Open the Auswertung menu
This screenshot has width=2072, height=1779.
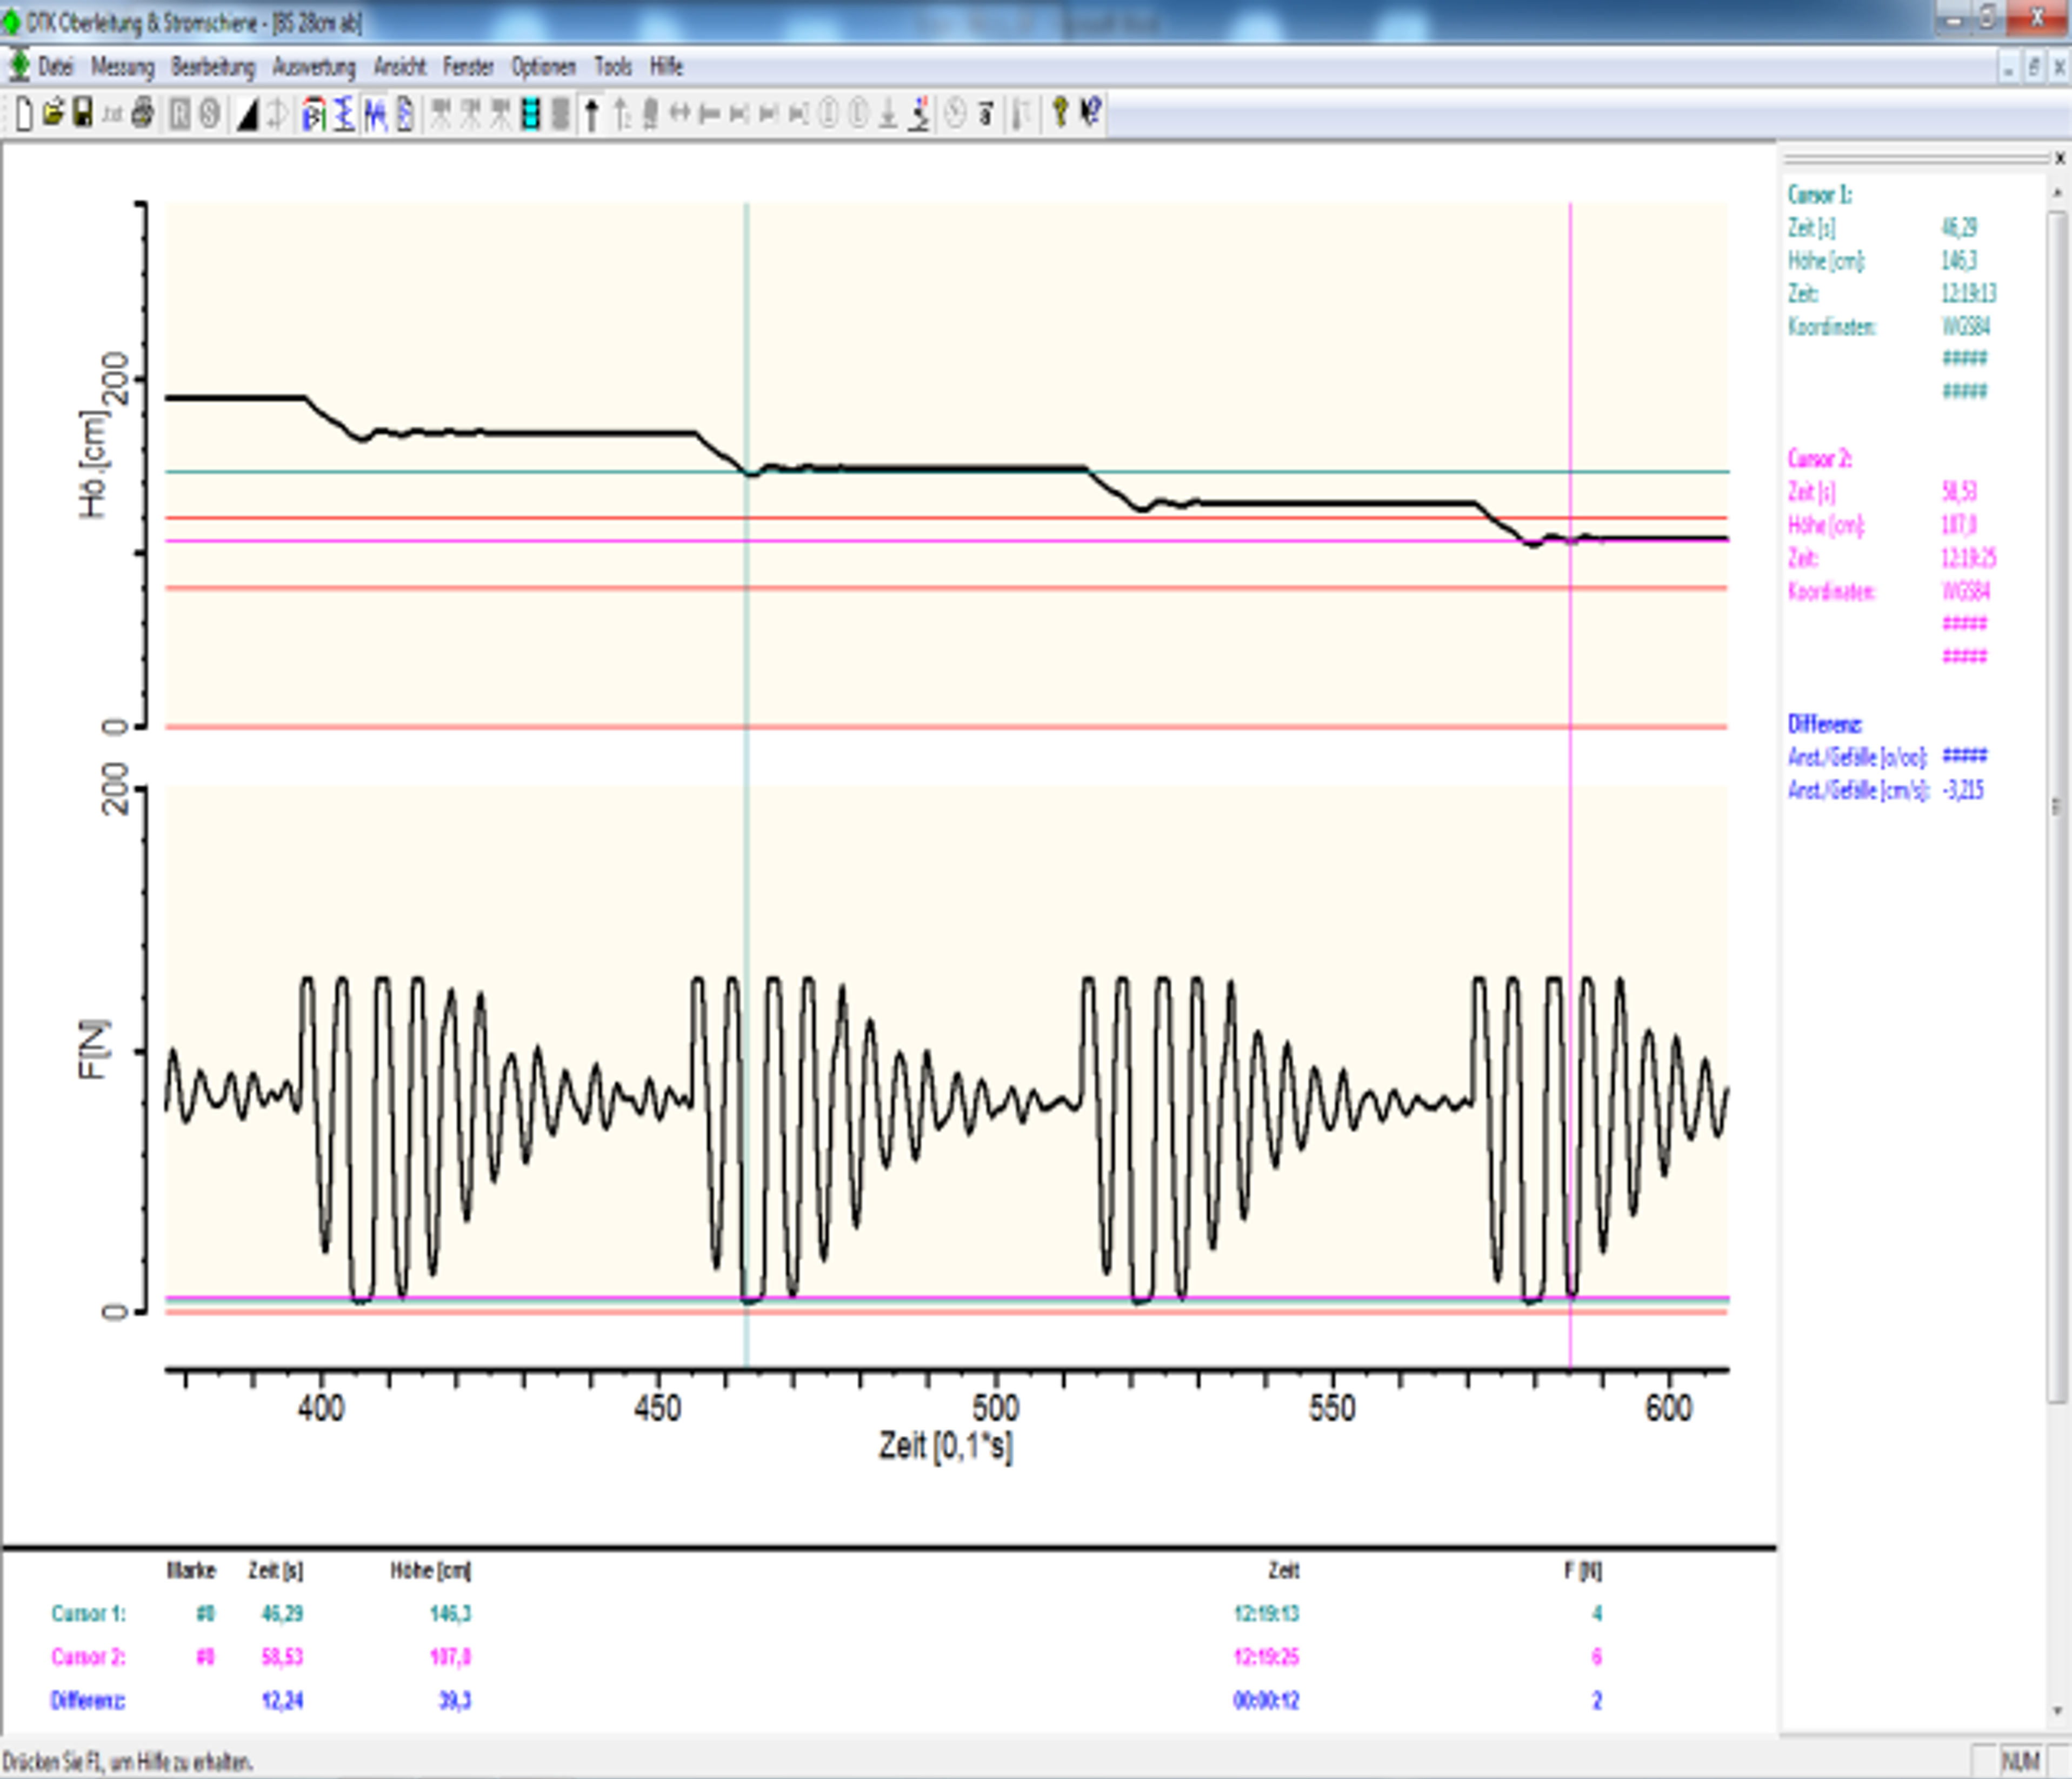point(314,67)
